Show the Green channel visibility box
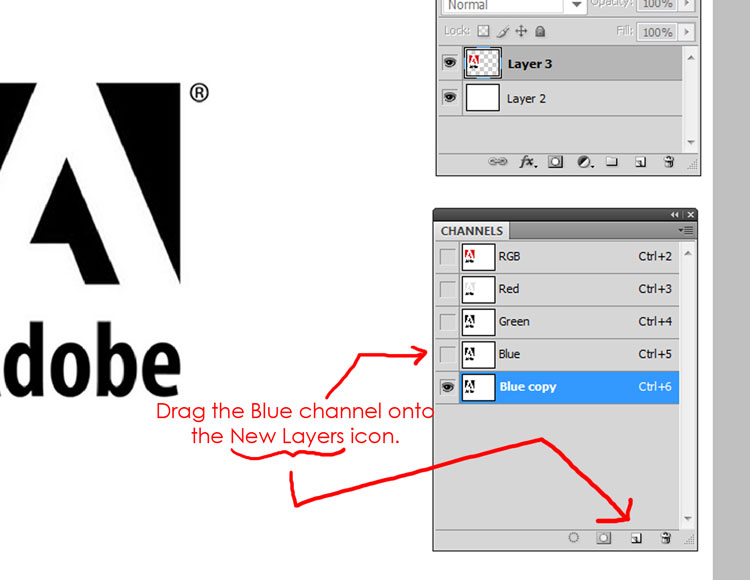This screenshot has width=750, height=580. click(448, 322)
